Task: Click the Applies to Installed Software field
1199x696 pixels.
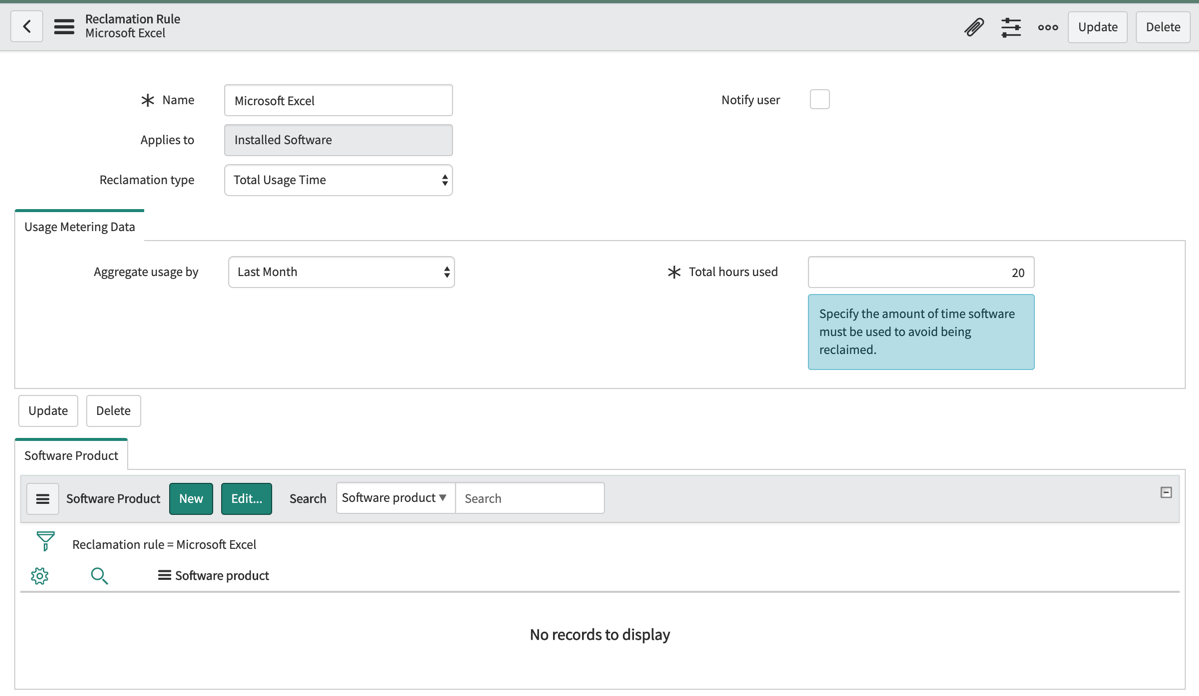Action: (x=338, y=140)
